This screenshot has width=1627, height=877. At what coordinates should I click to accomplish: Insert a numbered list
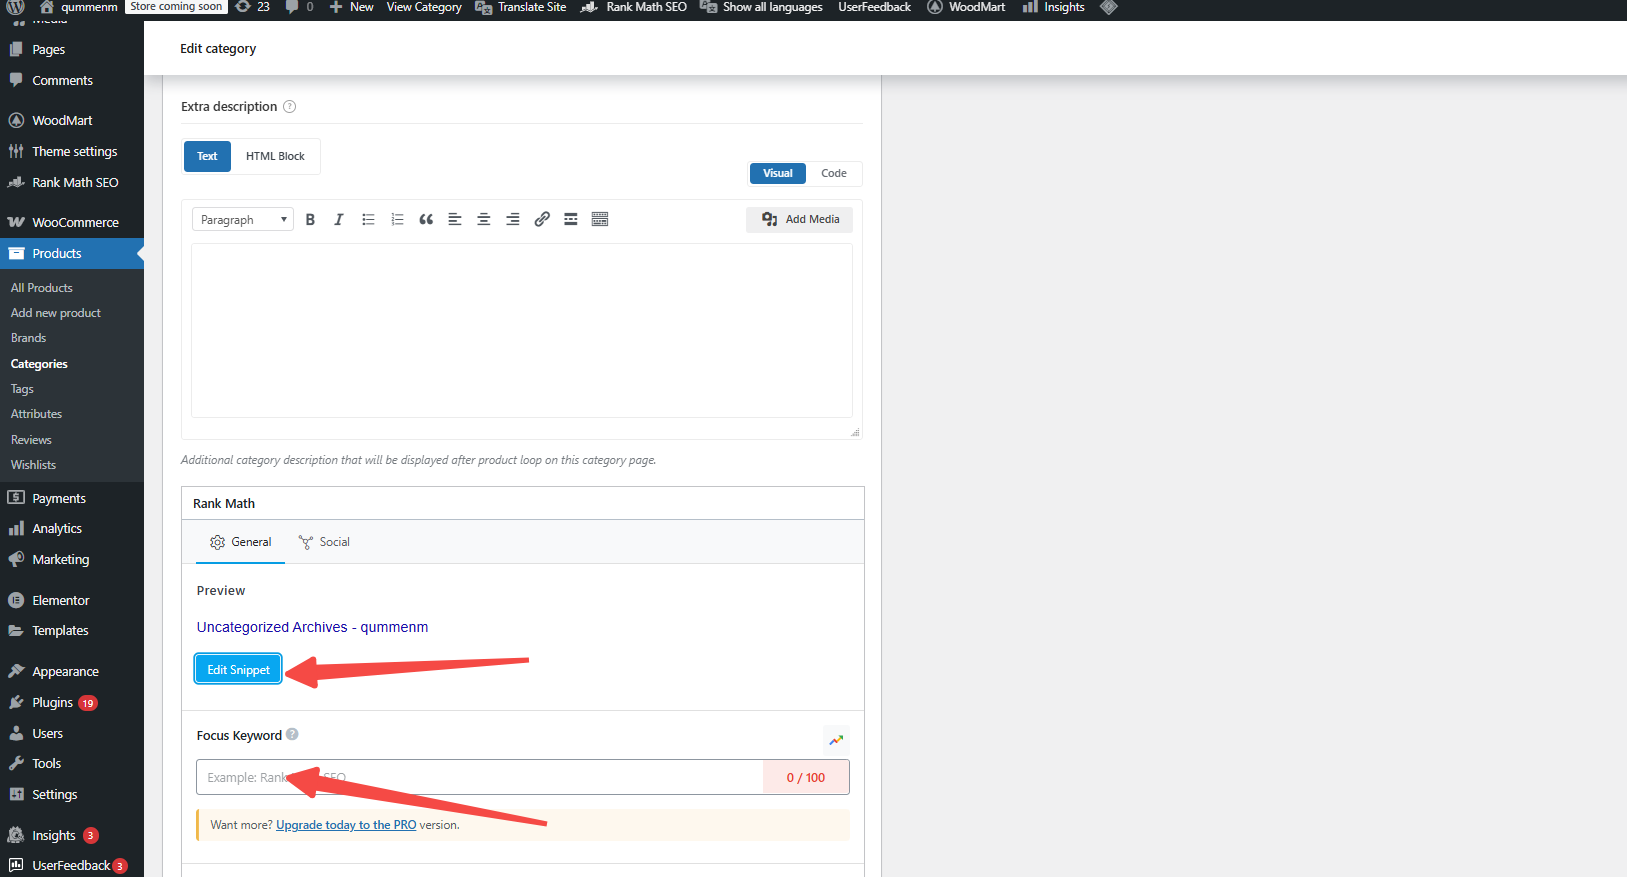[x=397, y=220]
